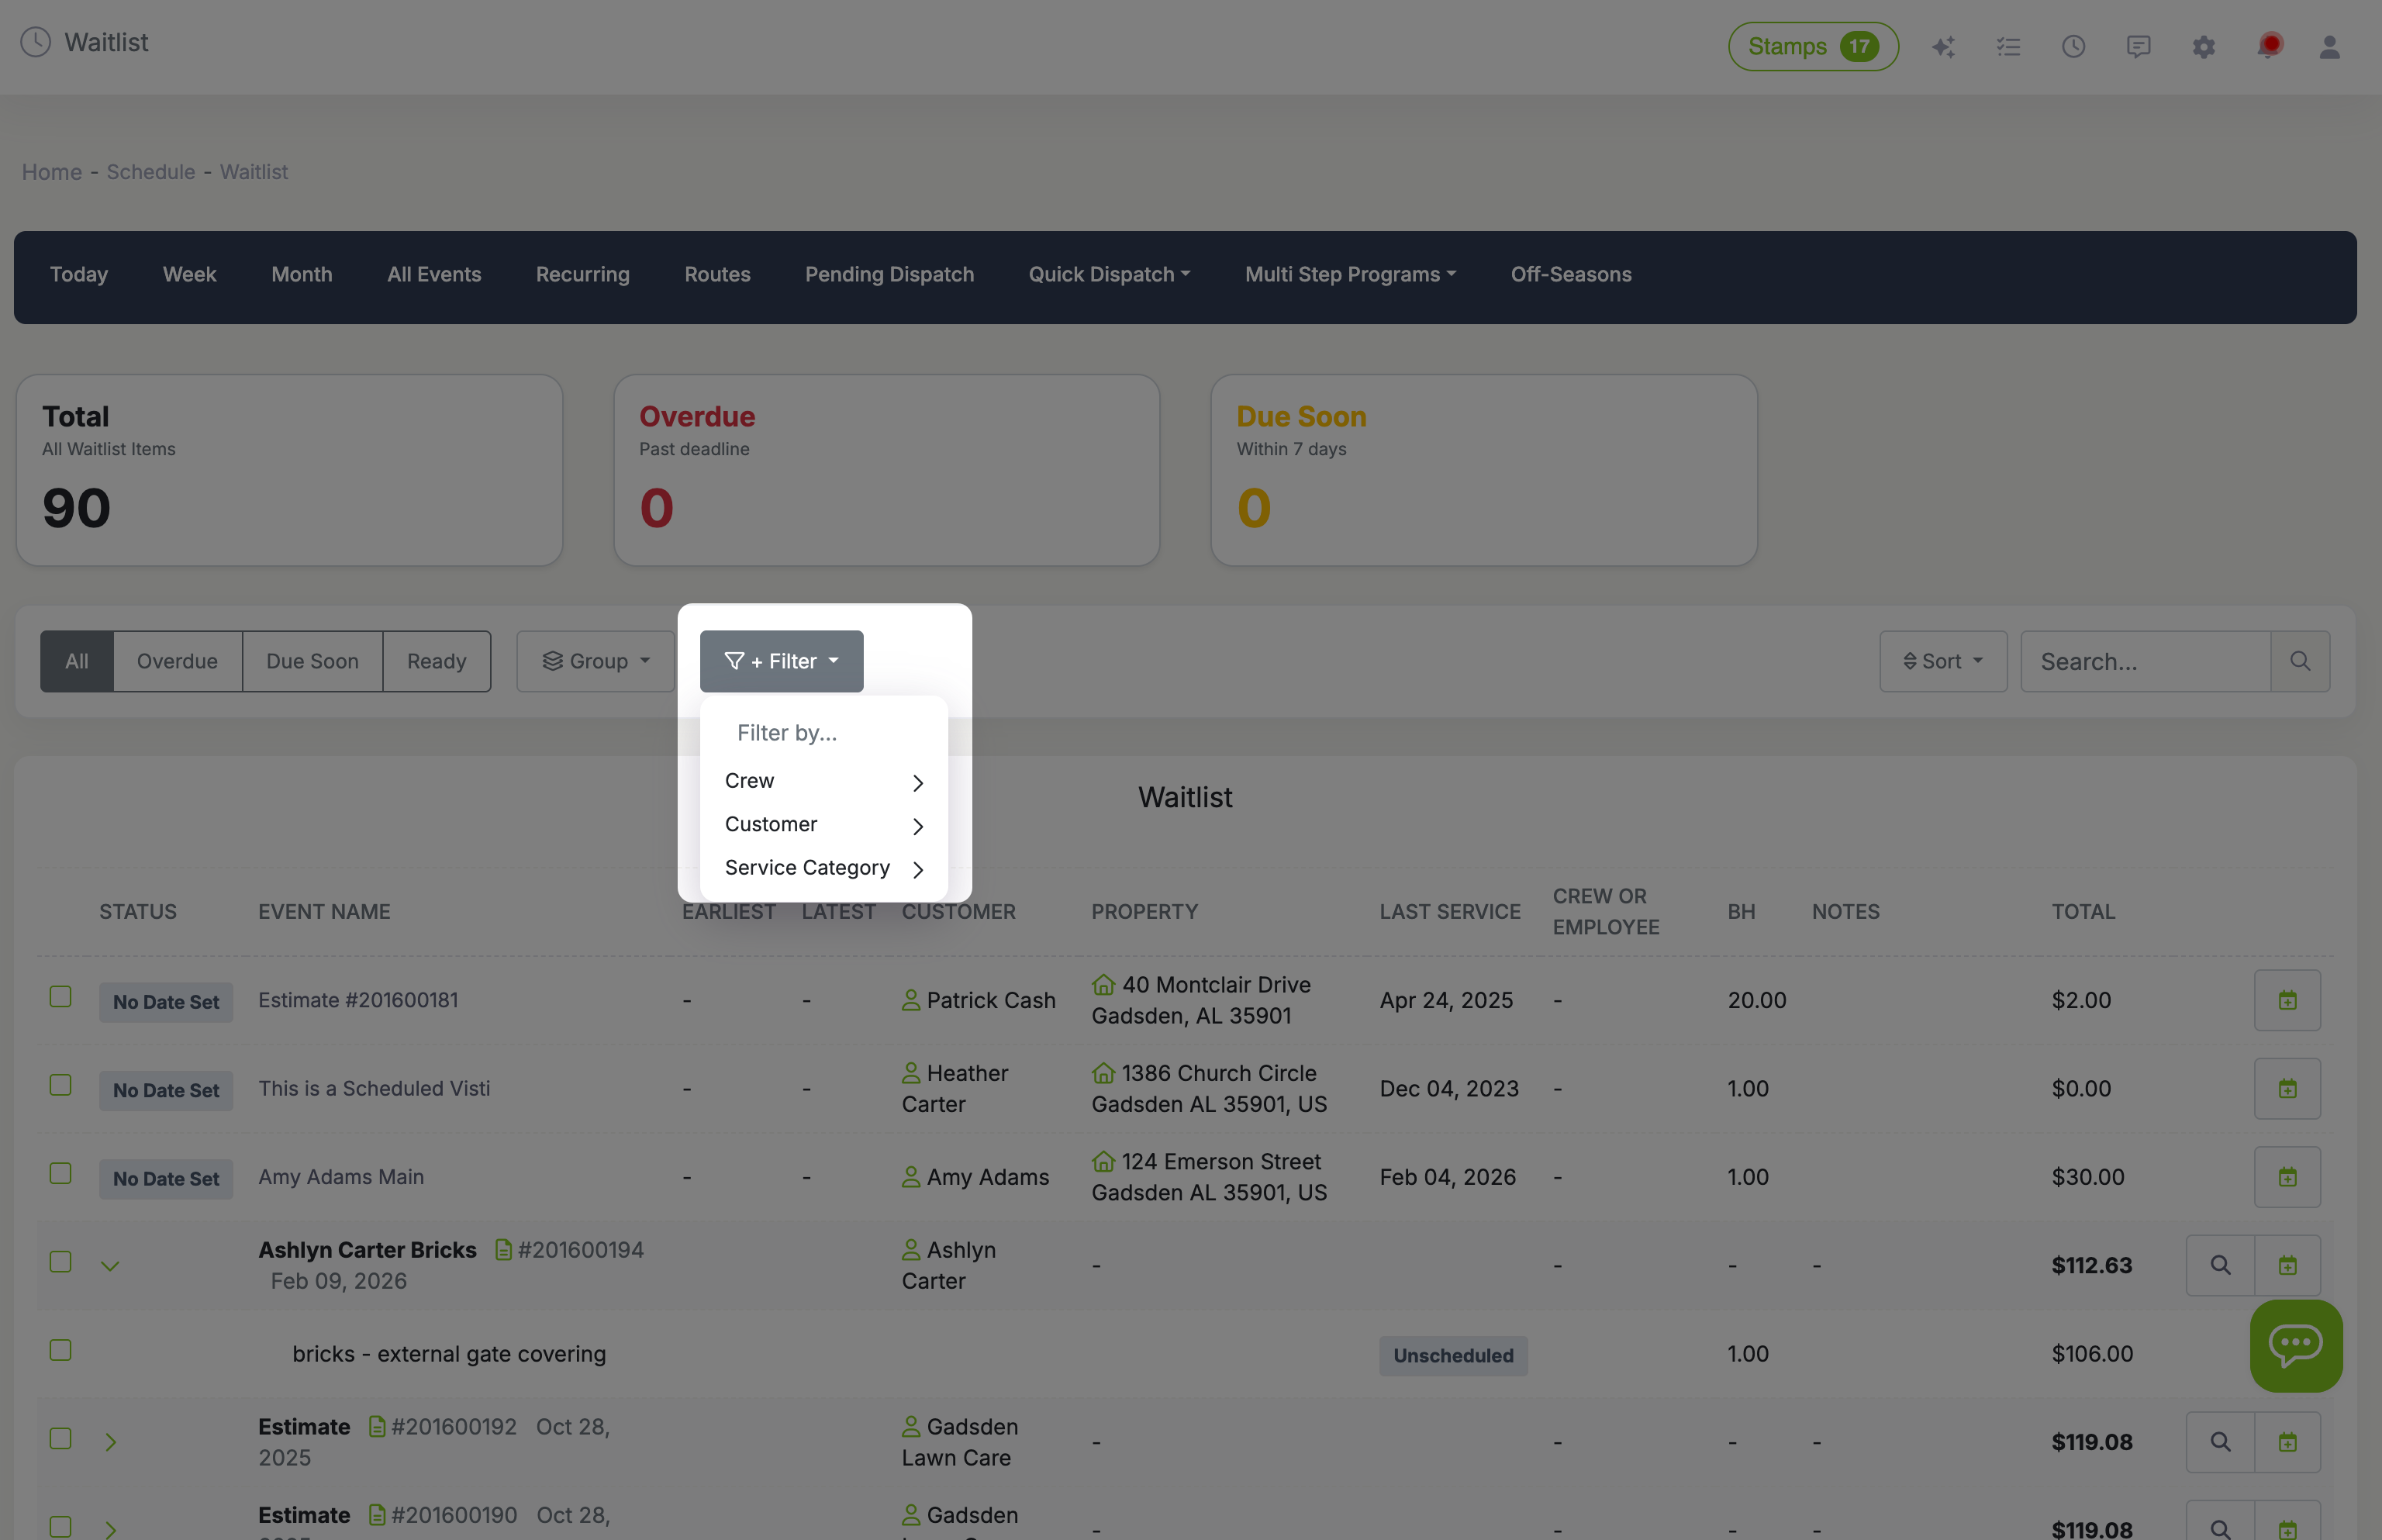
Task: Open the Group dropdown
Action: 595,660
